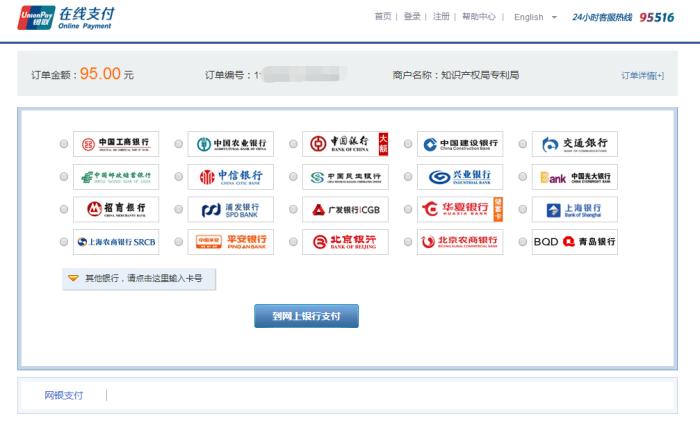The height and width of the screenshot is (421, 700).
Task: Go to 首页 home page
Action: (383, 17)
